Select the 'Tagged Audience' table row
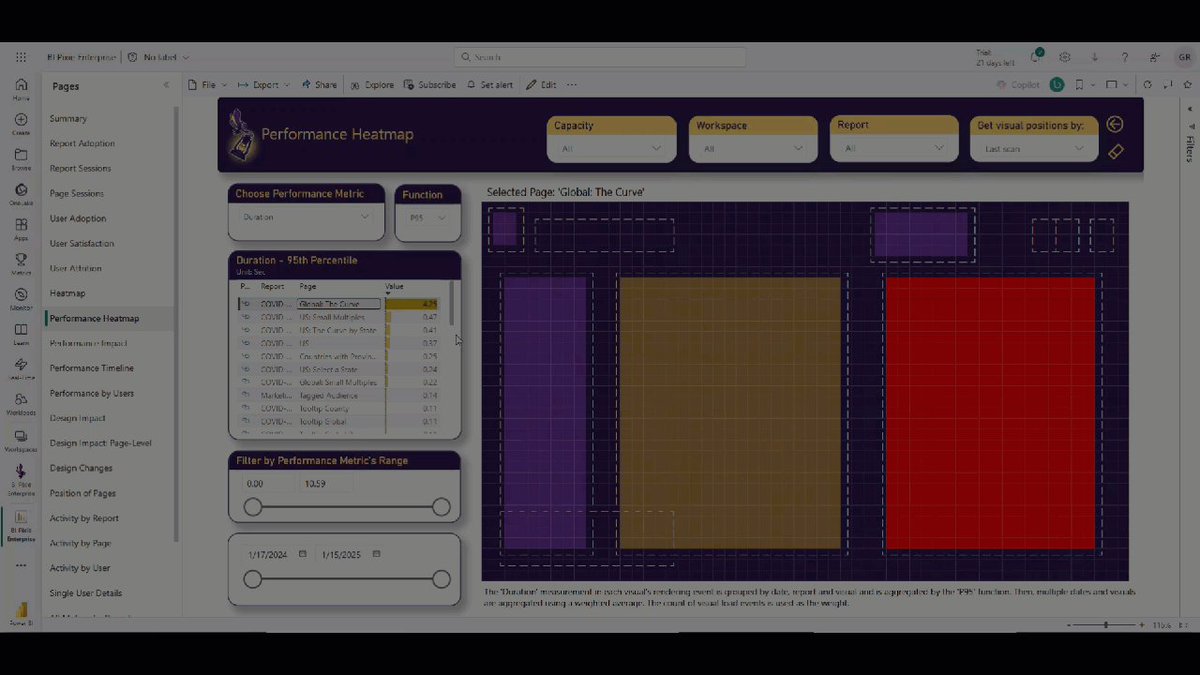Screen dimensions: 1200x675 (338, 395)
